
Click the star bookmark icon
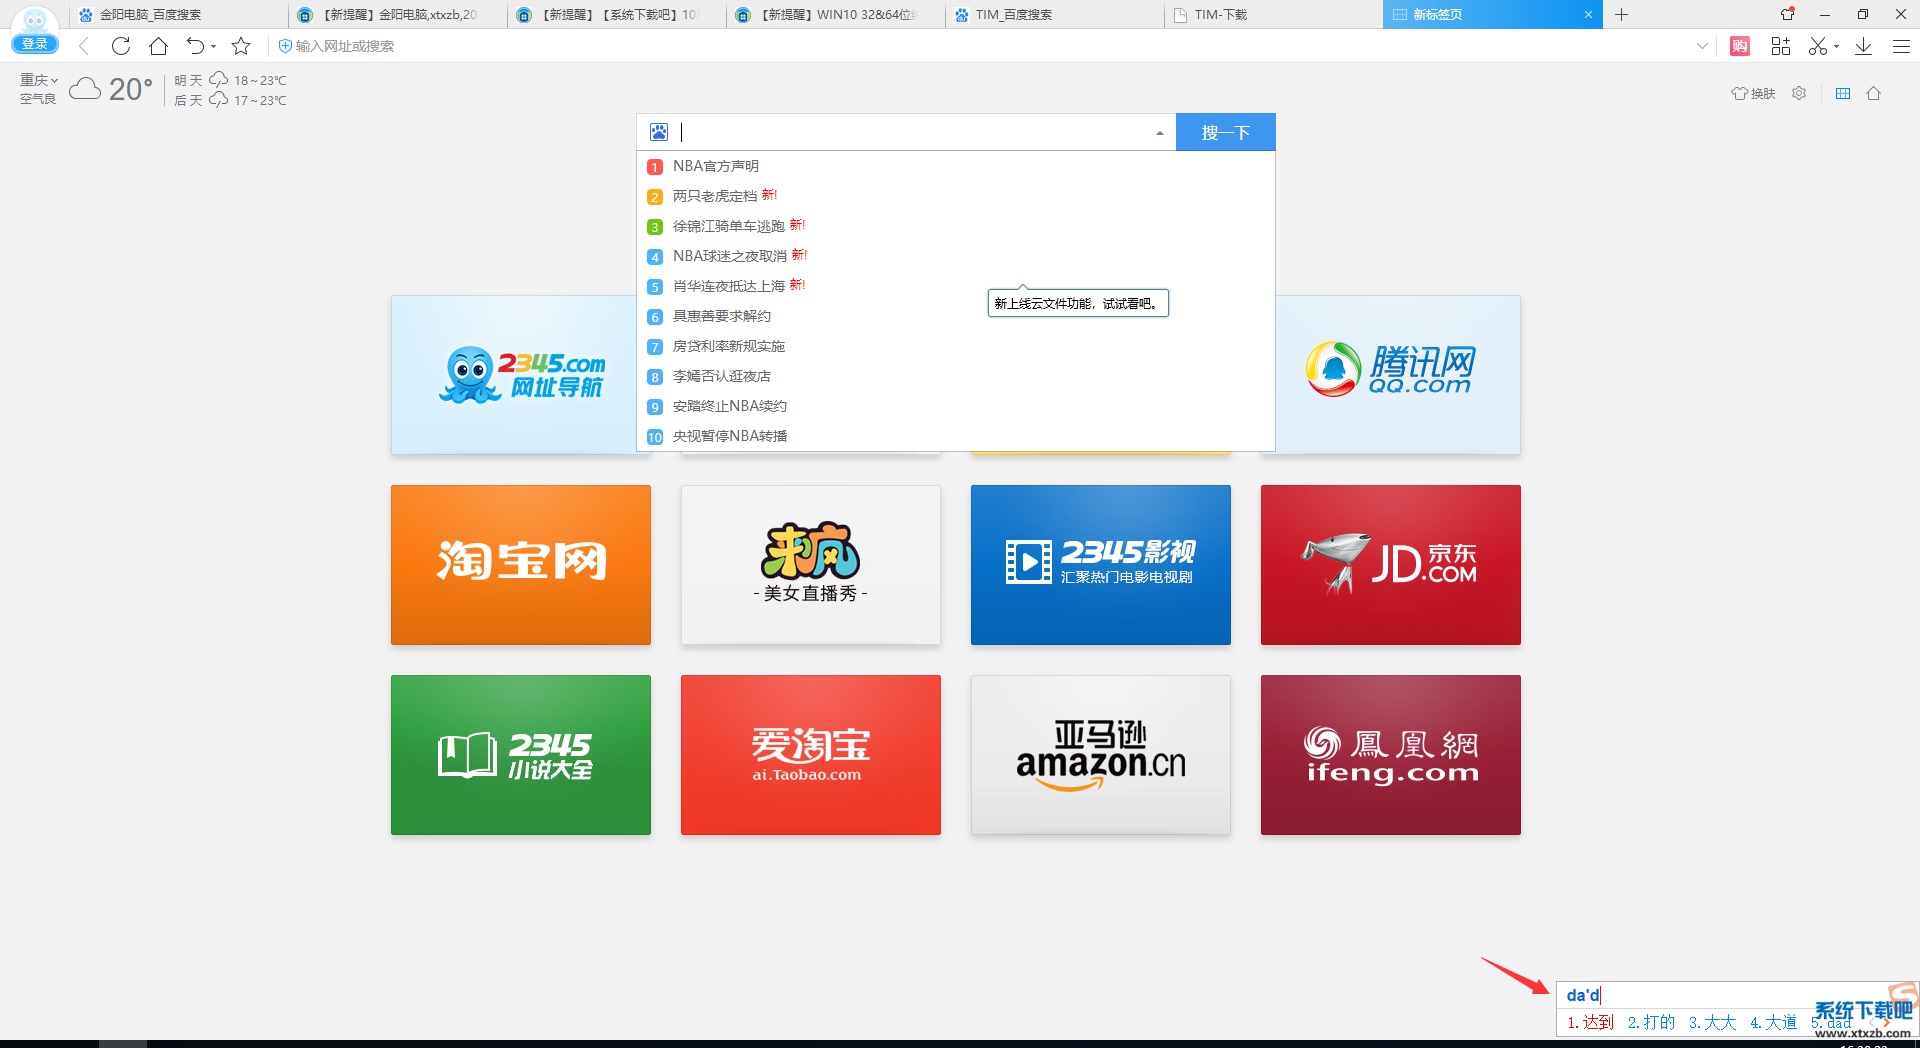(x=241, y=46)
